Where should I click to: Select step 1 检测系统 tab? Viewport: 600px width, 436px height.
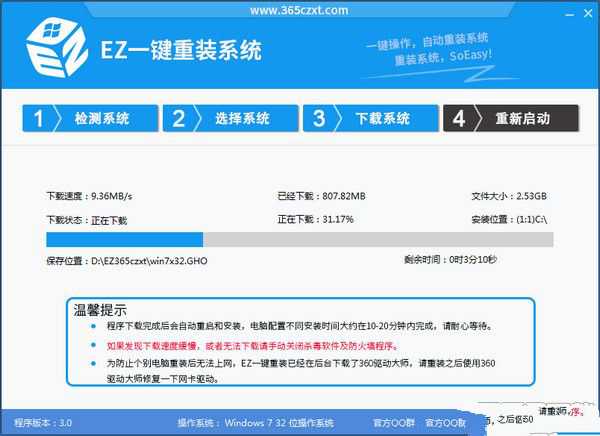(102, 119)
